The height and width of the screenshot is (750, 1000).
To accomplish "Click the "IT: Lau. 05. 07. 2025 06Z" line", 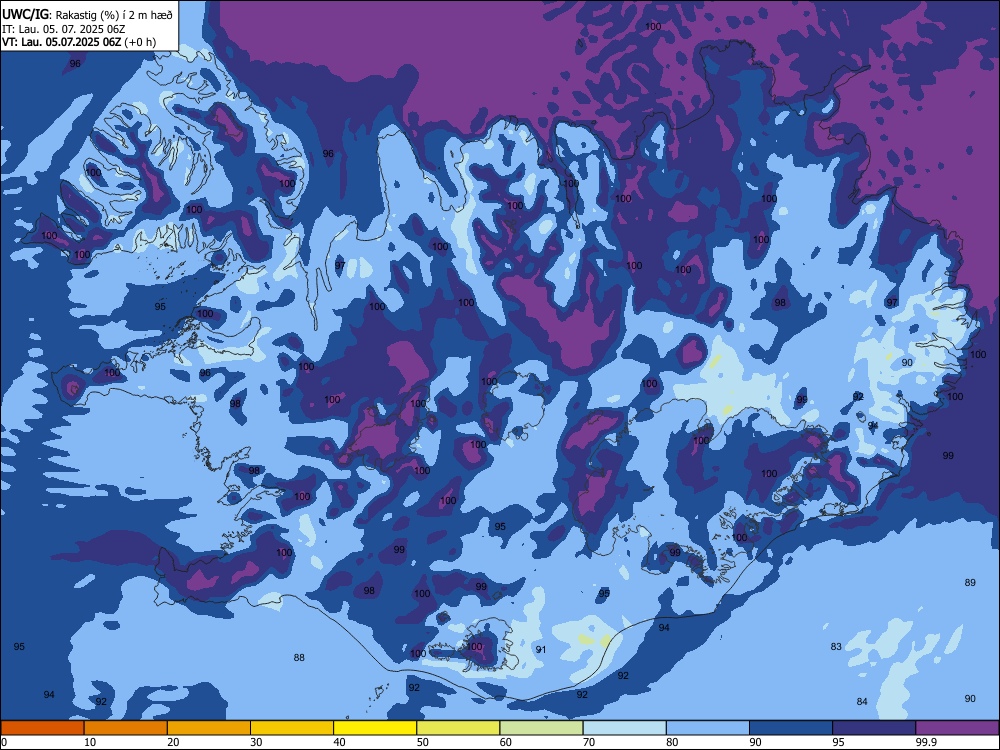I will point(63,29).
